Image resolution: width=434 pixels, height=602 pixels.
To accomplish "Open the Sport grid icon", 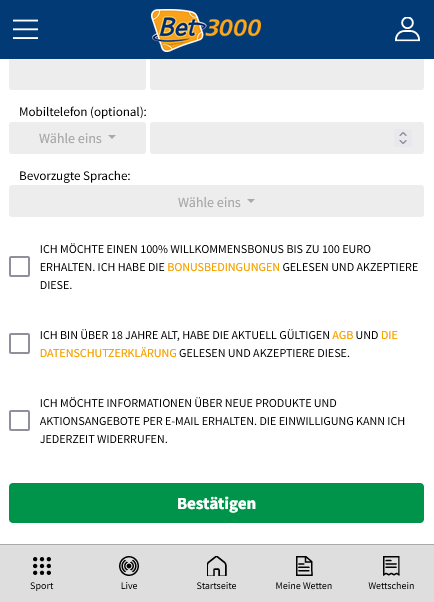I will tap(42, 566).
